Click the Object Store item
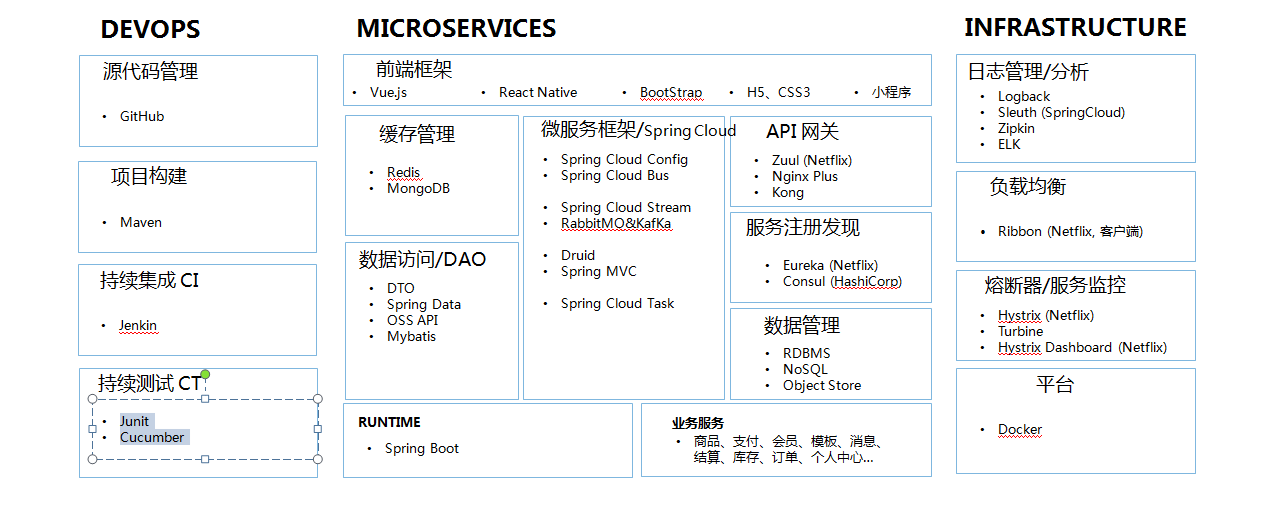Screen dimensions: 1275x512 pyautogui.click(x=822, y=385)
